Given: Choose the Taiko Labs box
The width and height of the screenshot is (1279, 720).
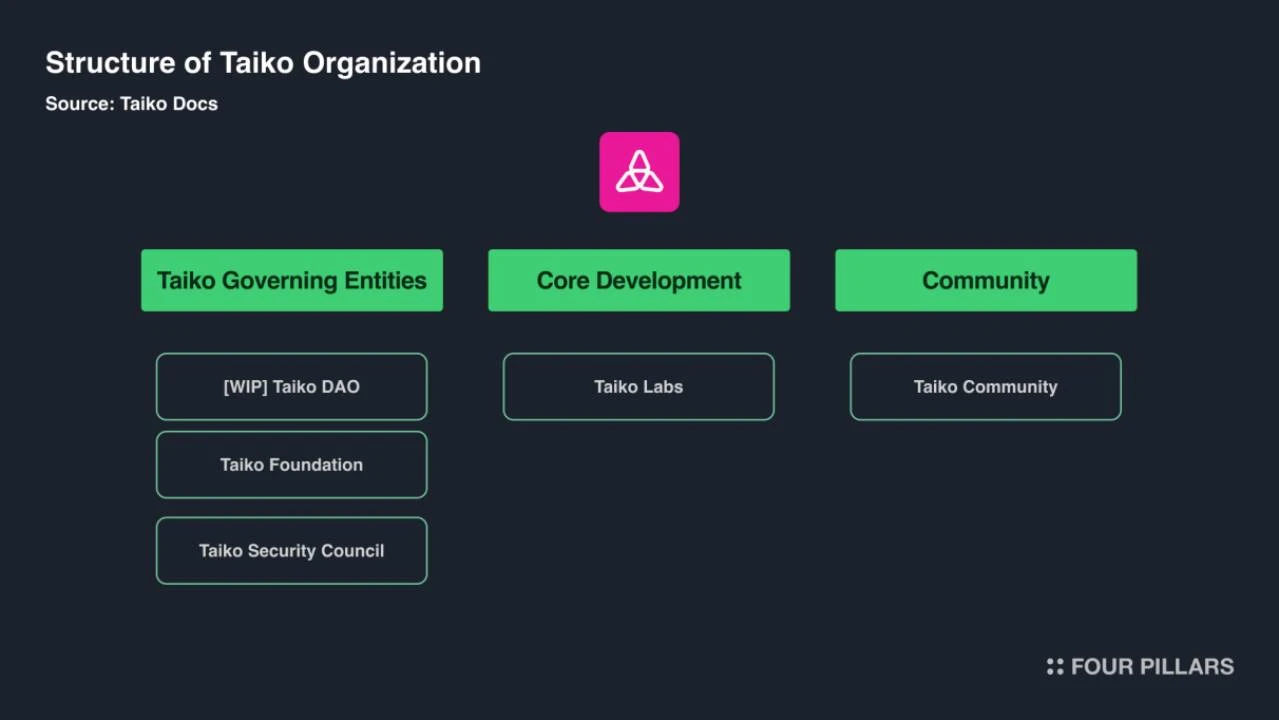Looking at the screenshot, I should (x=638, y=387).
